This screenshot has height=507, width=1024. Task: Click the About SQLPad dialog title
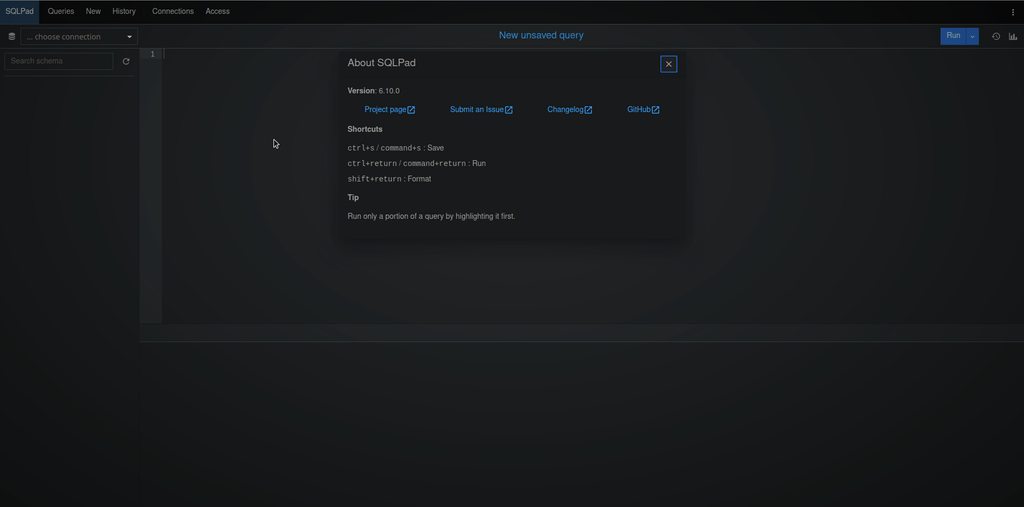click(x=381, y=63)
